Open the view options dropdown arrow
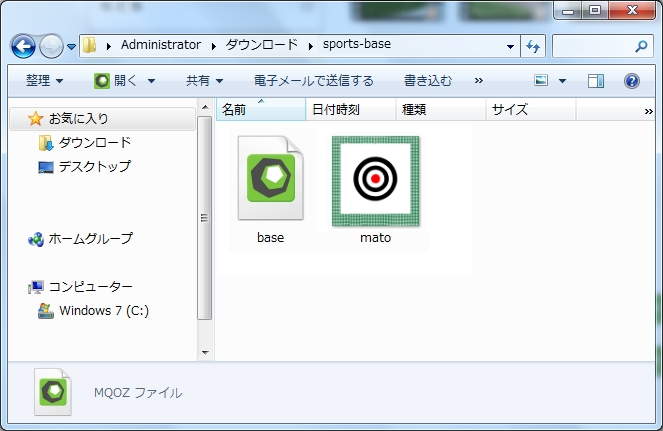 click(x=562, y=81)
